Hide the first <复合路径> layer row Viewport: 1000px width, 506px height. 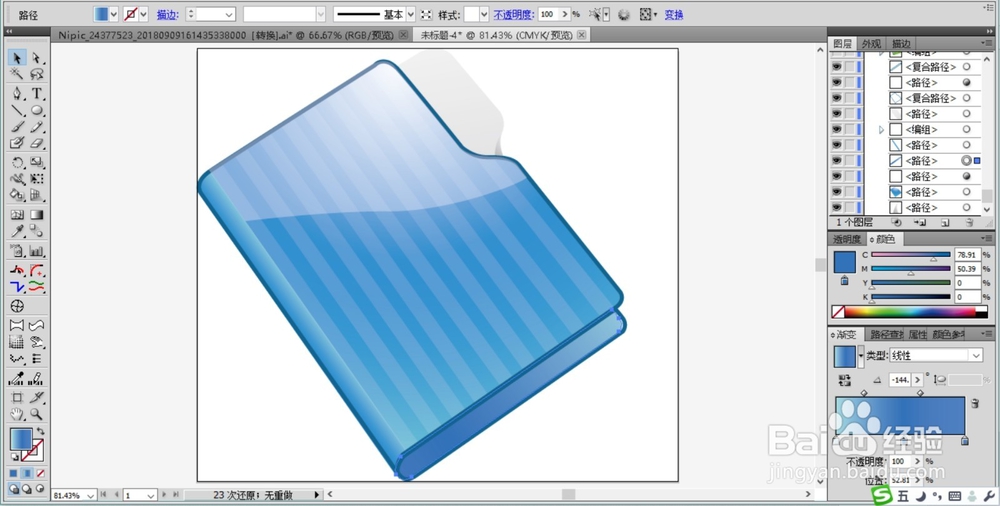836,67
